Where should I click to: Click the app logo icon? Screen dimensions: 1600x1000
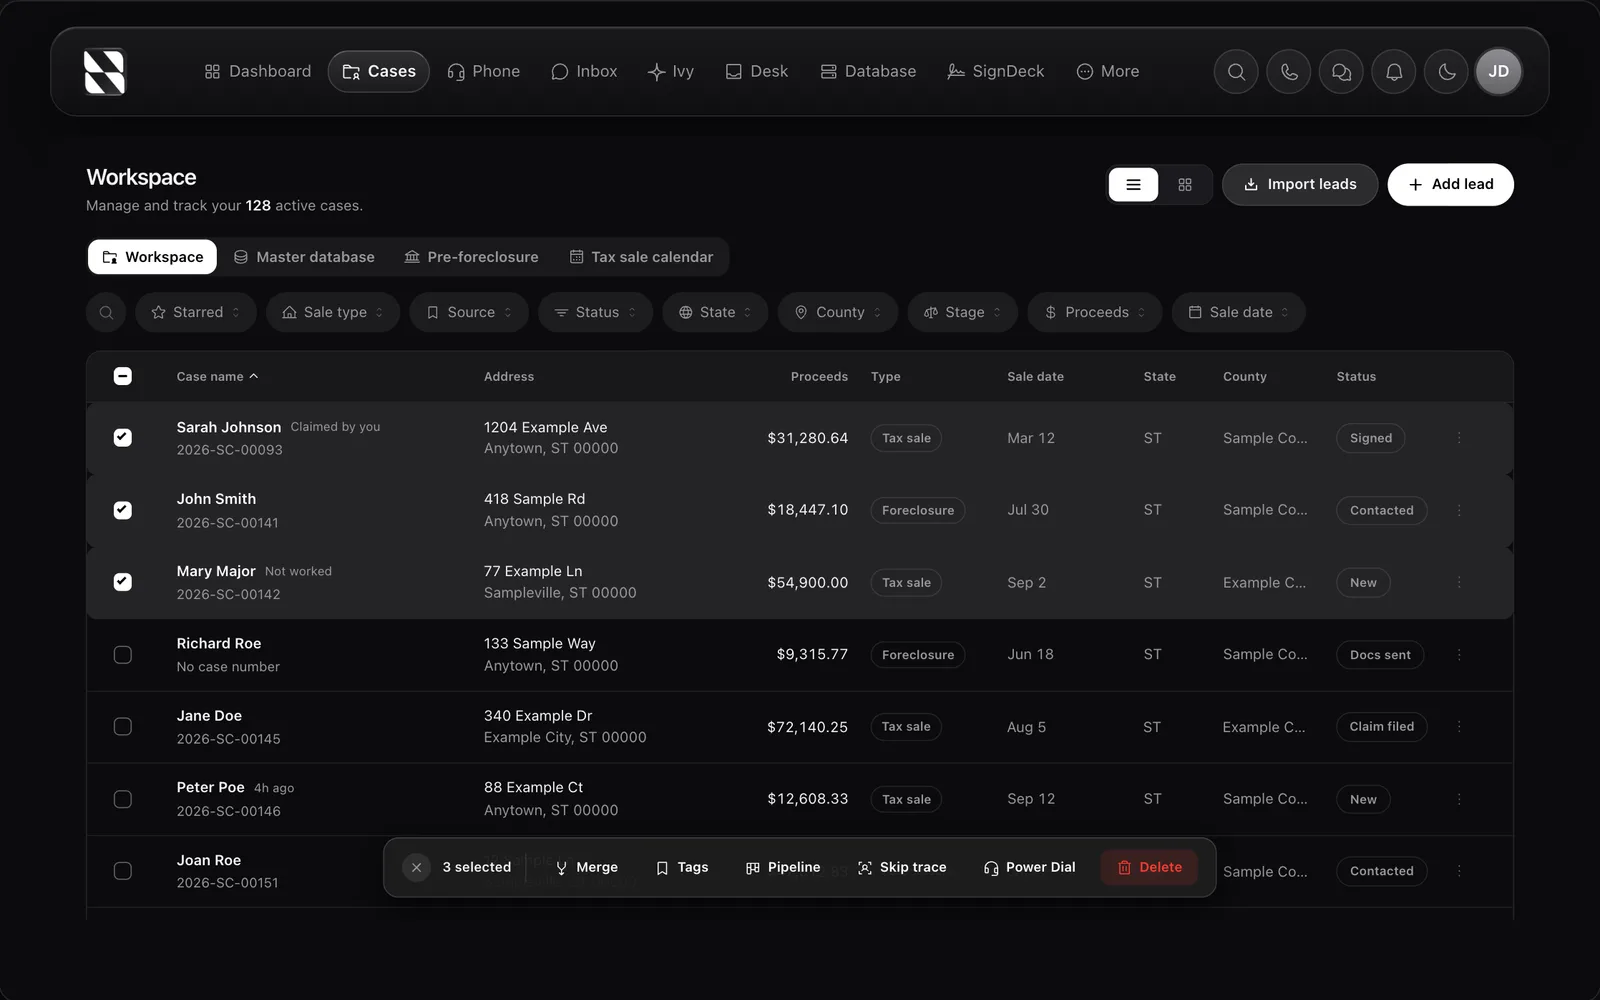[x=104, y=72]
